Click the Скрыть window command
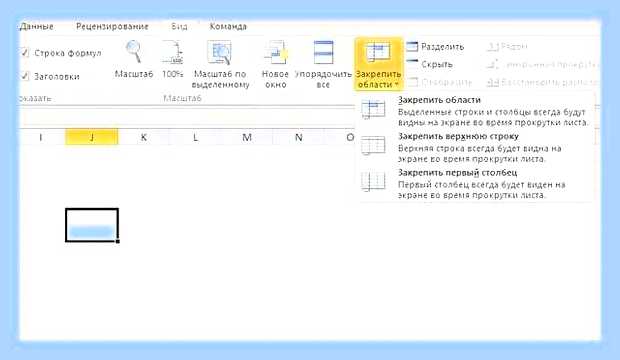This screenshot has height=360, width=620. tap(430, 64)
